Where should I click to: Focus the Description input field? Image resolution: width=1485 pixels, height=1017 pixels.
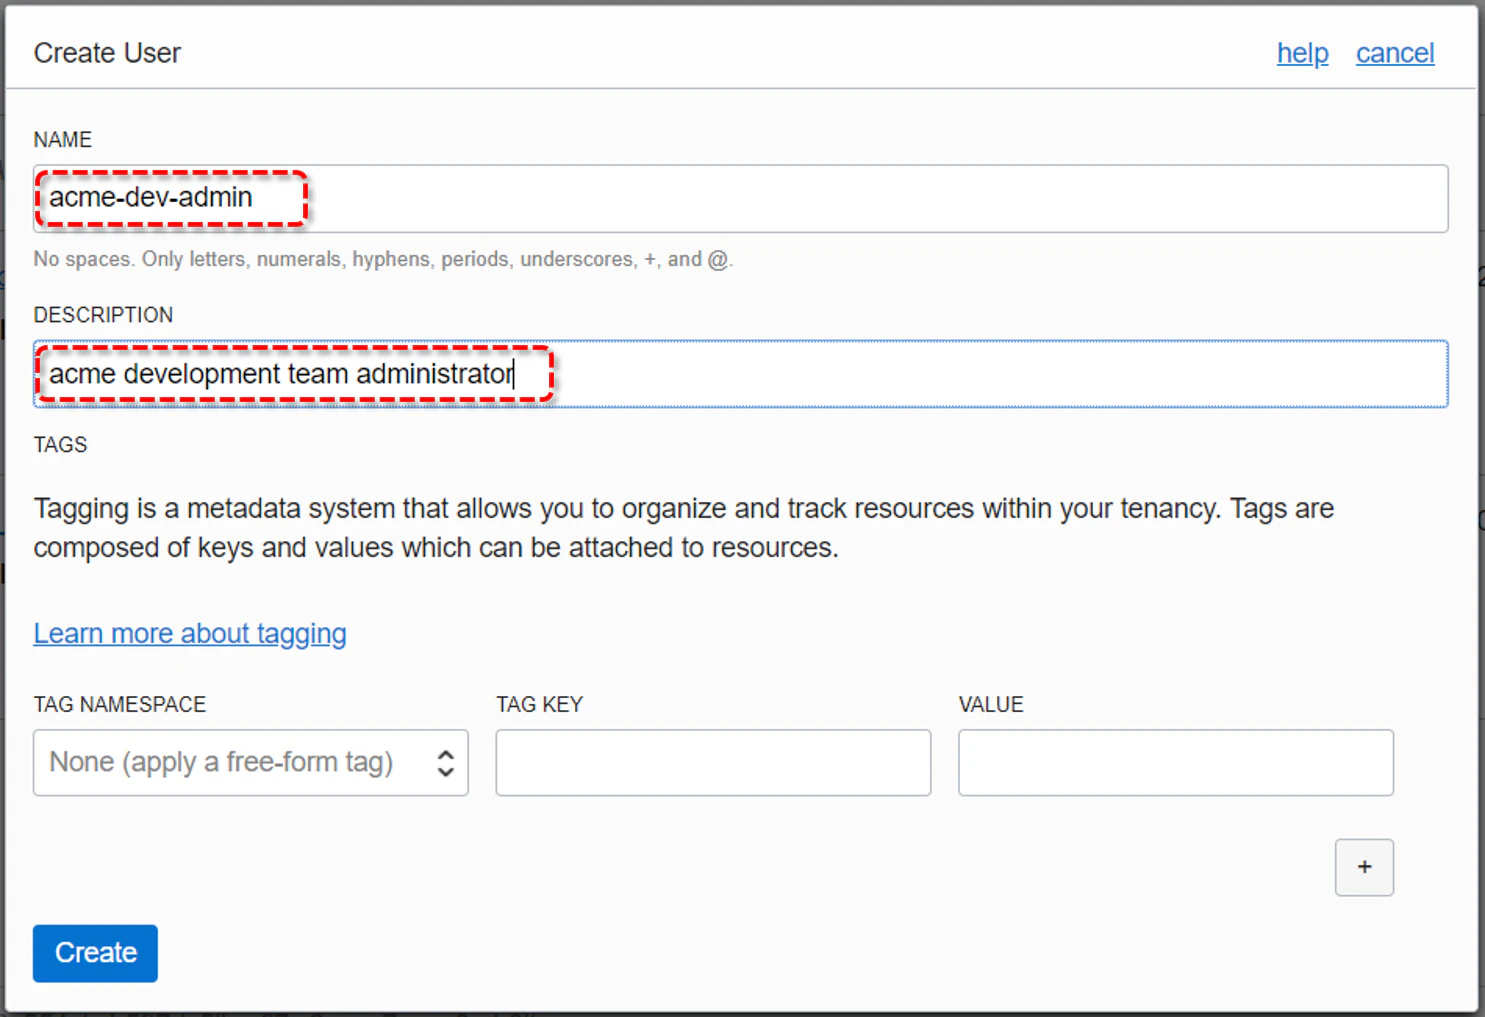click(741, 374)
